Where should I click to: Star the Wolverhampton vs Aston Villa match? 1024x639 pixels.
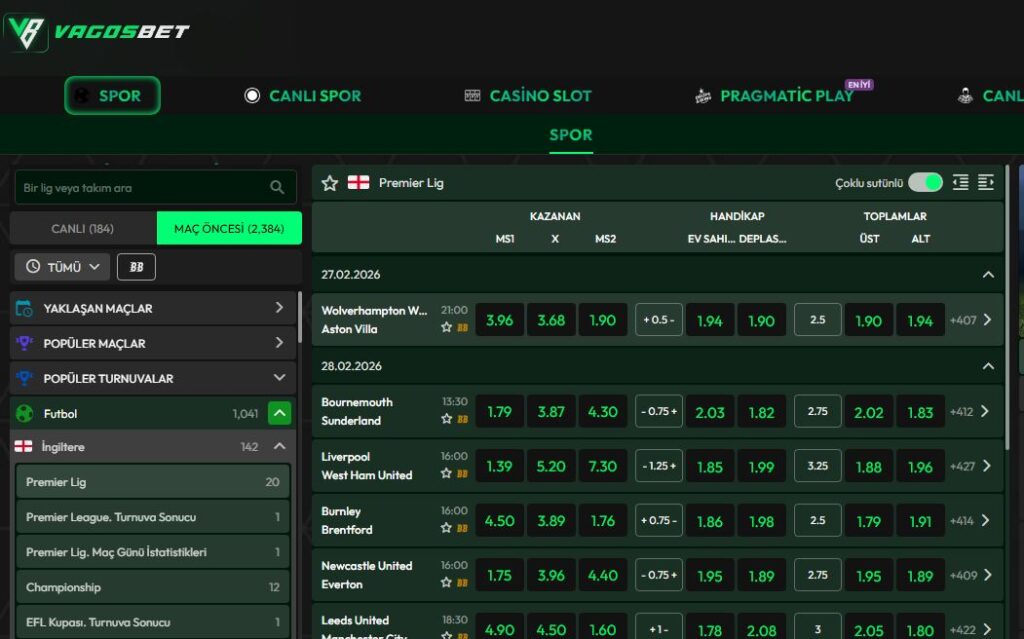point(447,327)
